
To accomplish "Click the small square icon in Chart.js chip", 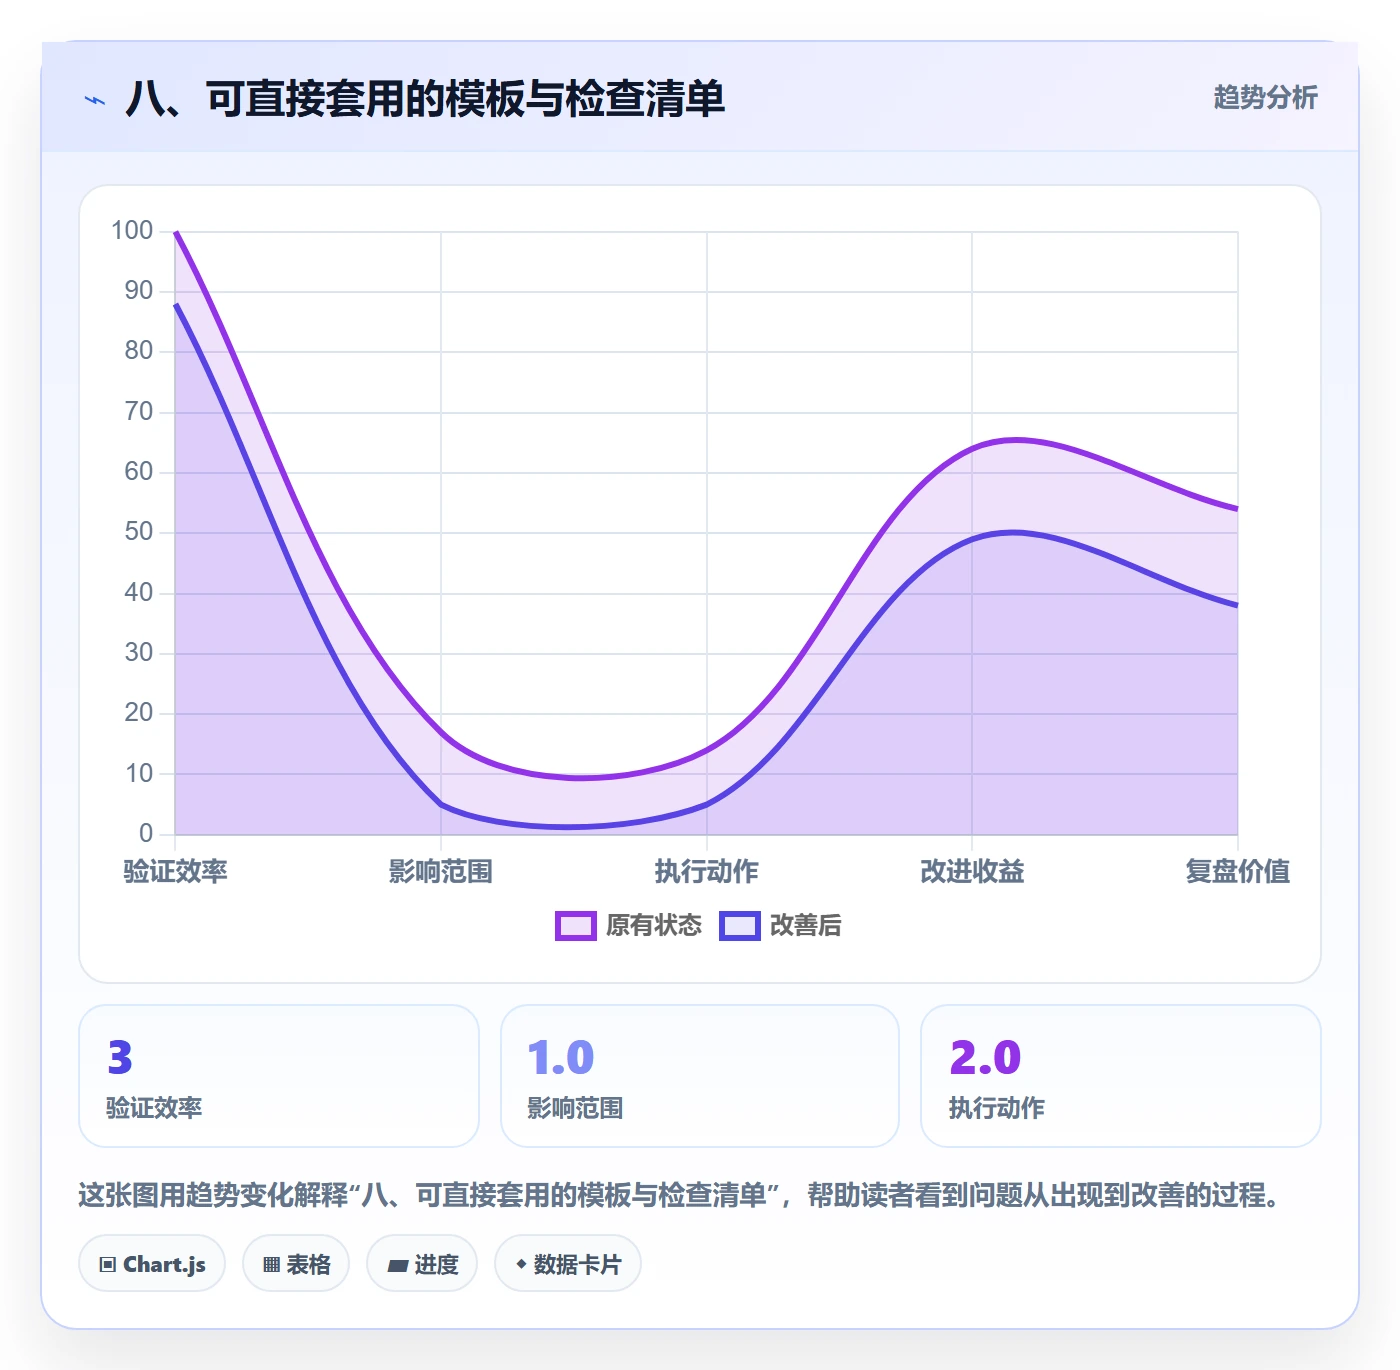I will coord(108,1265).
